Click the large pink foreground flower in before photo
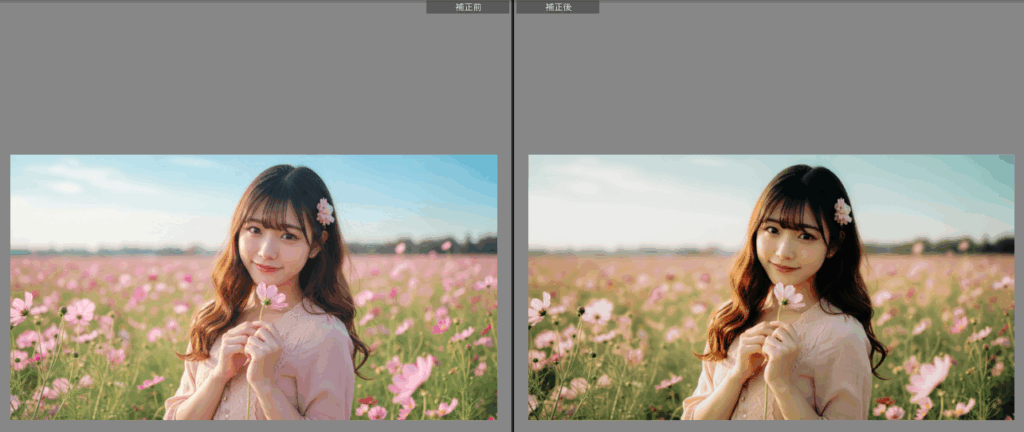 [x=410, y=380]
